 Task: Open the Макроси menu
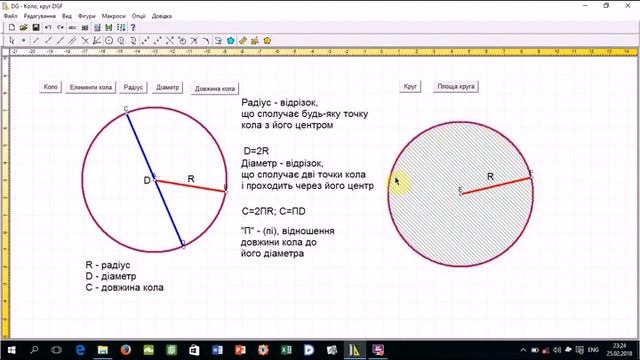[113, 16]
